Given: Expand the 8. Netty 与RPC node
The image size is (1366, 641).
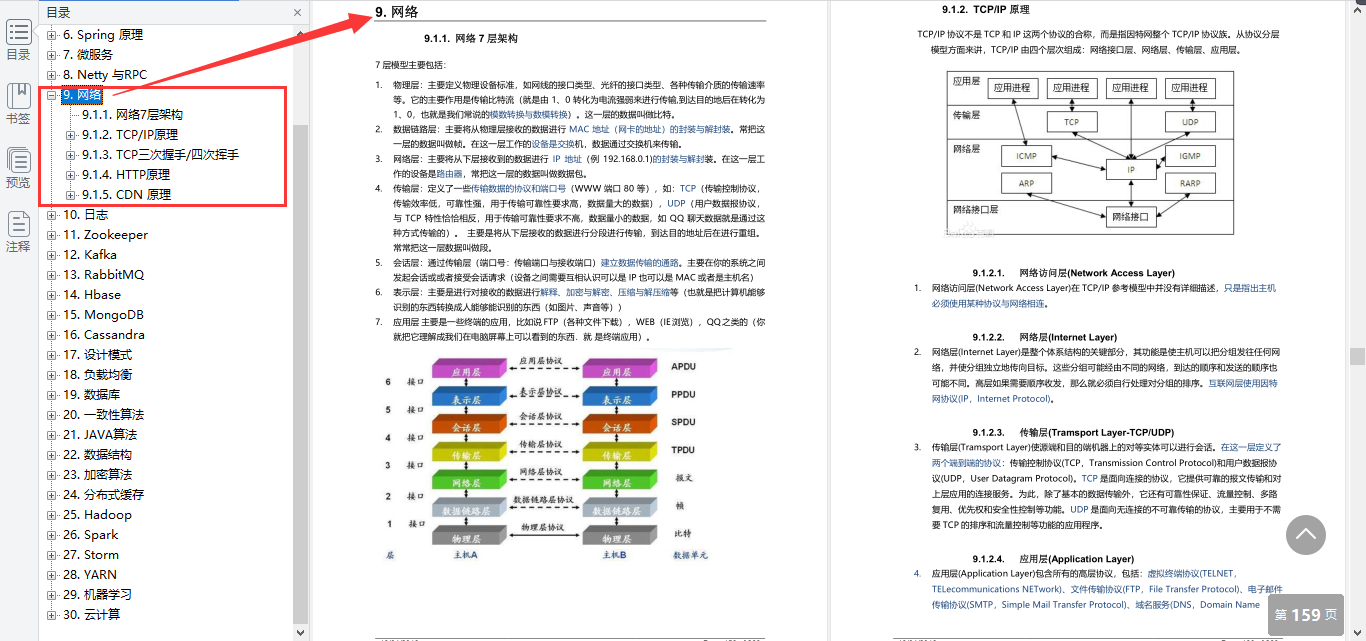Looking at the screenshot, I should [x=52, y=75].
